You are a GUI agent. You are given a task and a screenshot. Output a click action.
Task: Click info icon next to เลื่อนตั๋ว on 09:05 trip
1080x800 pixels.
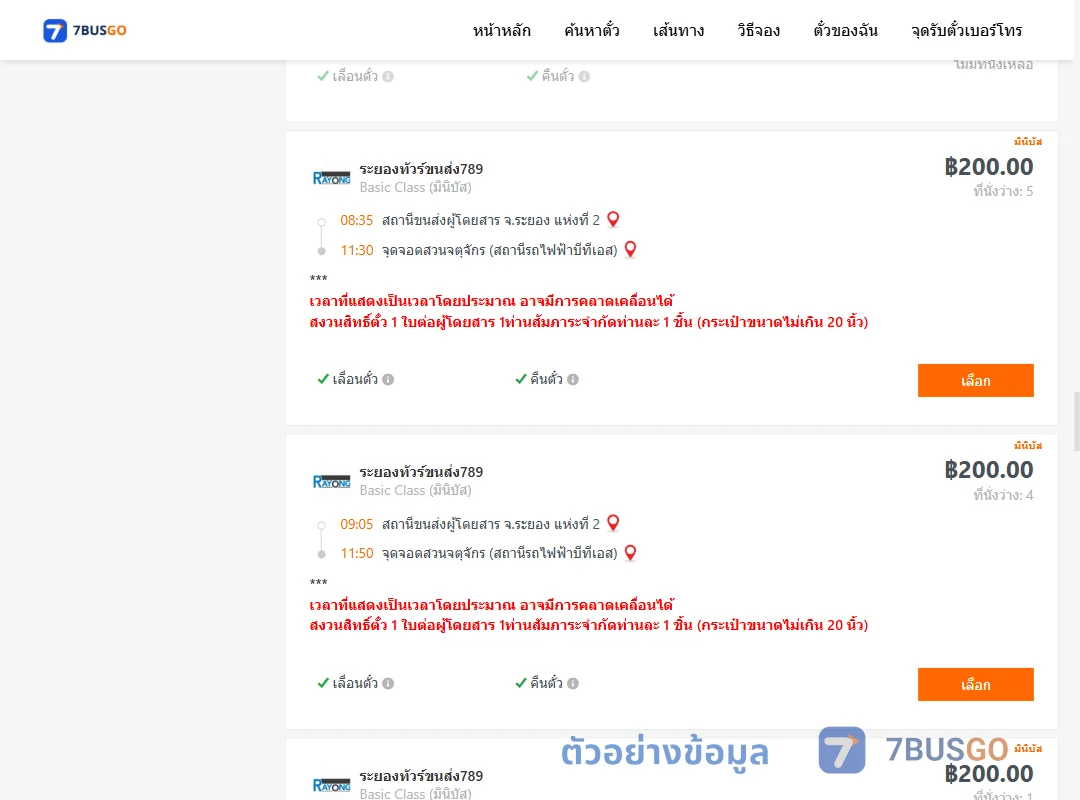(388, 684)
